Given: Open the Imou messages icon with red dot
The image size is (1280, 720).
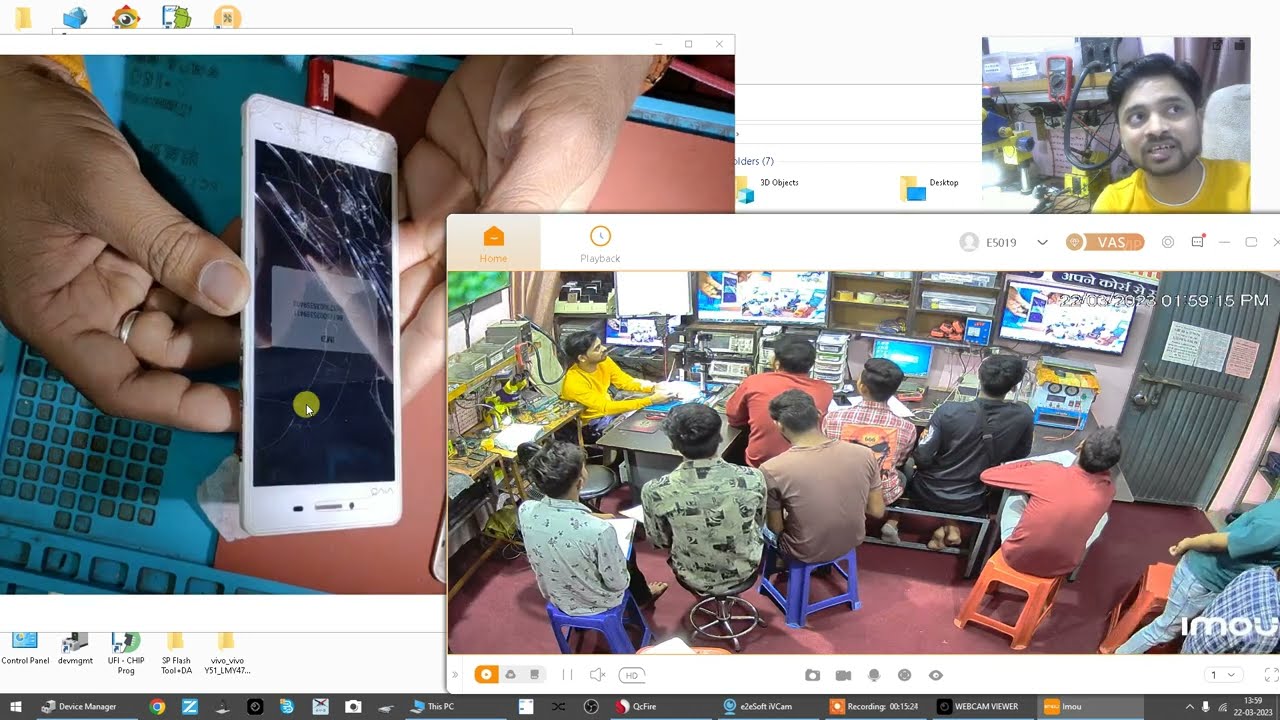Looking at the screenshot, I should pyautogui.click(x=1198, y=242).
